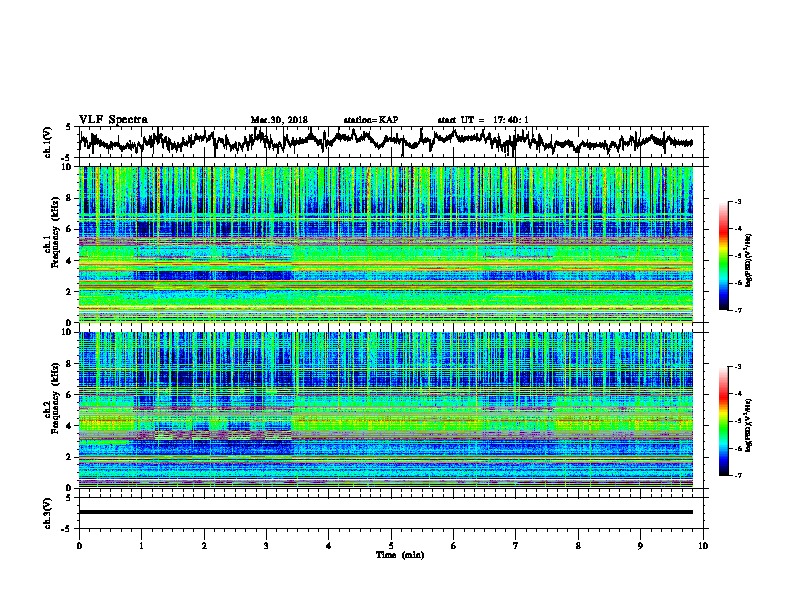Click the time axis tick label '3'
Image resolution: width=792 pixels, height=612 pixels.
[x=266, y=546]
